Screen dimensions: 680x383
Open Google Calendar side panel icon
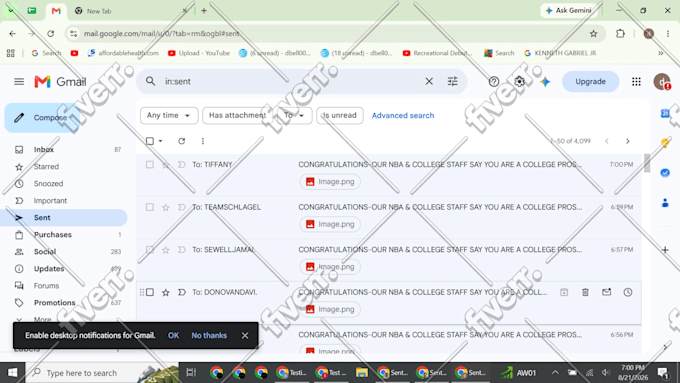point(665,114)
